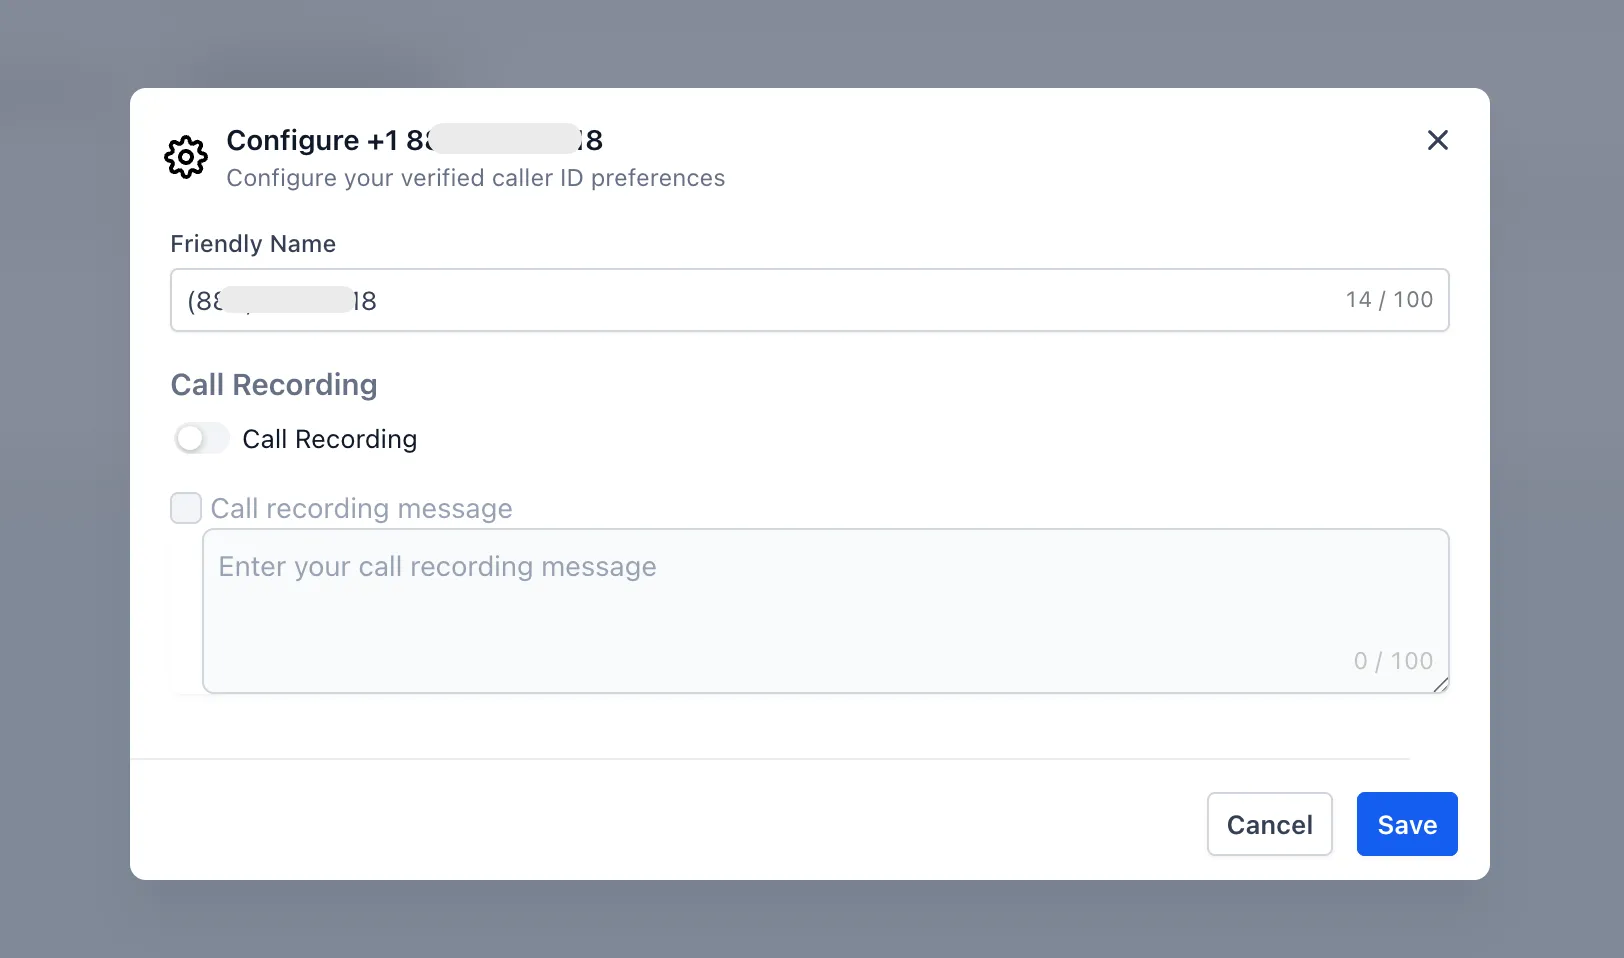Click the Friendly Name label
Image resolution: width=1624 pixels, height=958 pixels.
253,243
